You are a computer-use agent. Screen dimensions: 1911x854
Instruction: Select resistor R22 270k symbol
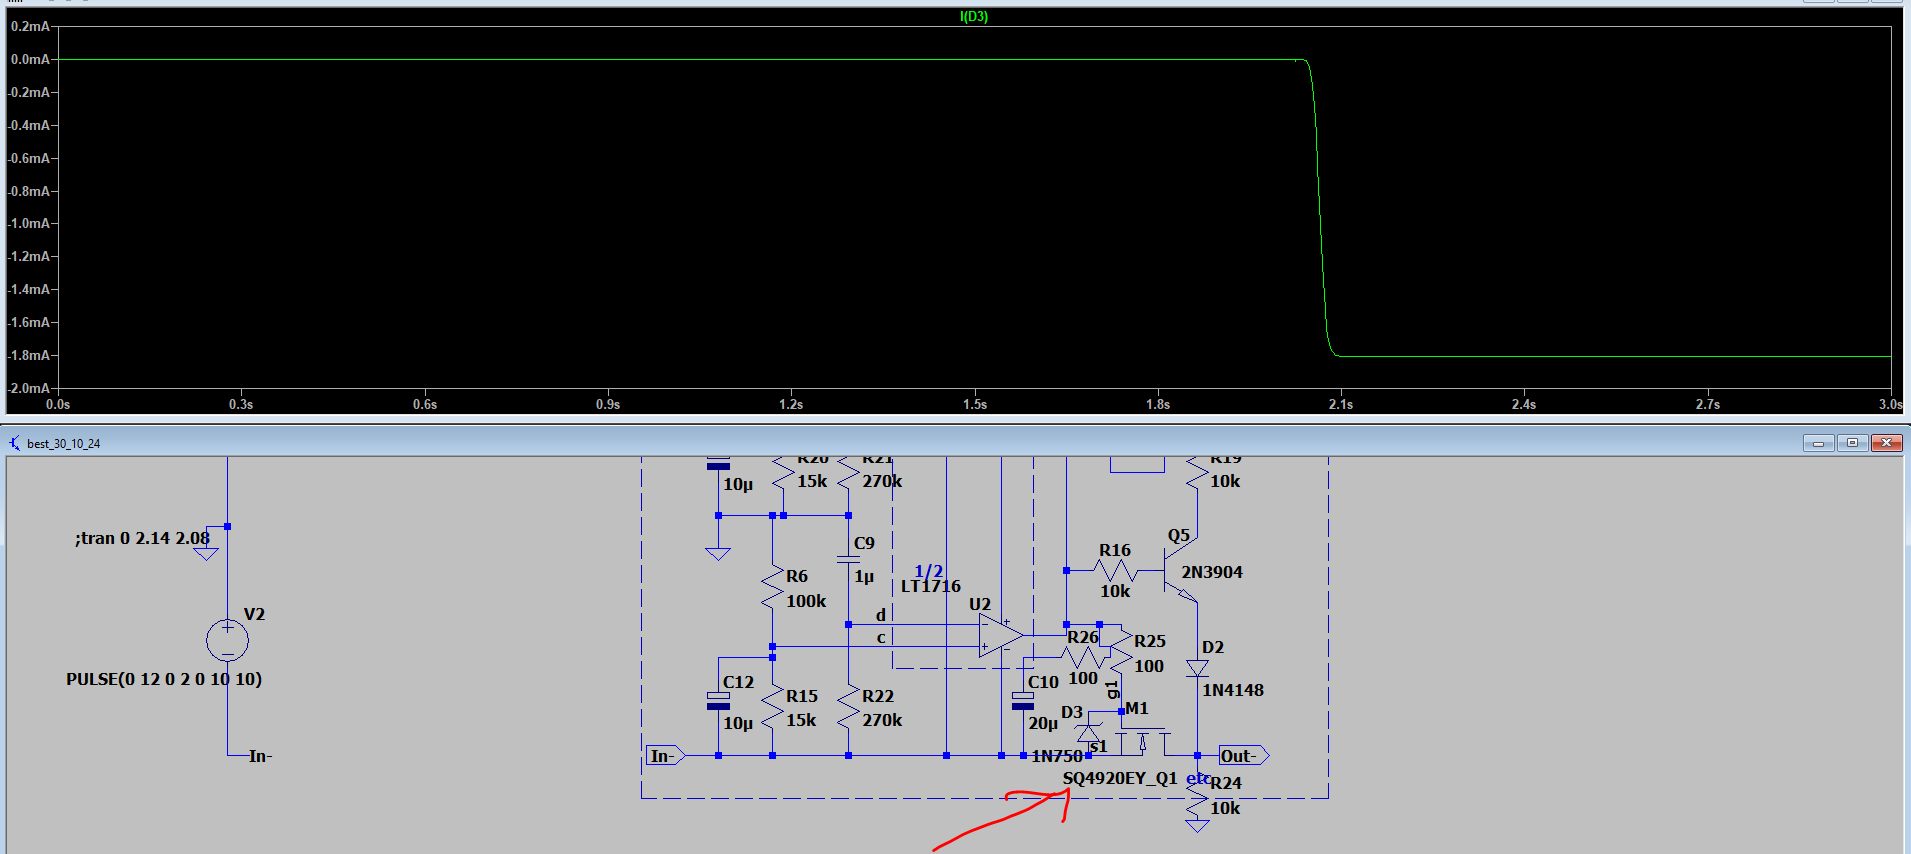[848, 708]
